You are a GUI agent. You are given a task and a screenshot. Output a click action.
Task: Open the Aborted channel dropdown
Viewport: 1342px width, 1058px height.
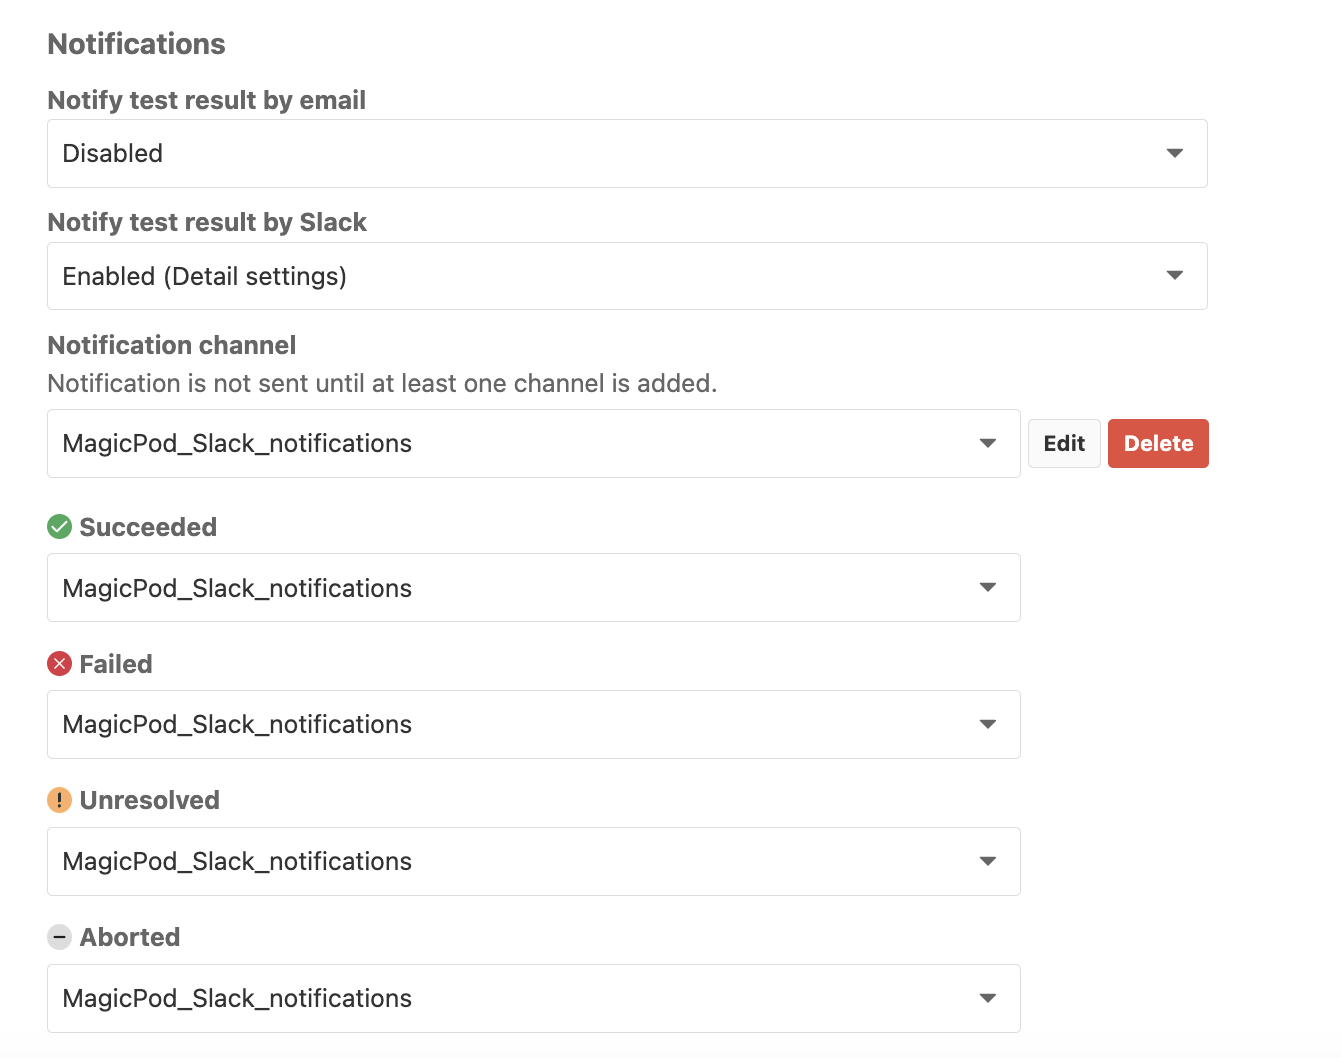click(x=534, y=998)
